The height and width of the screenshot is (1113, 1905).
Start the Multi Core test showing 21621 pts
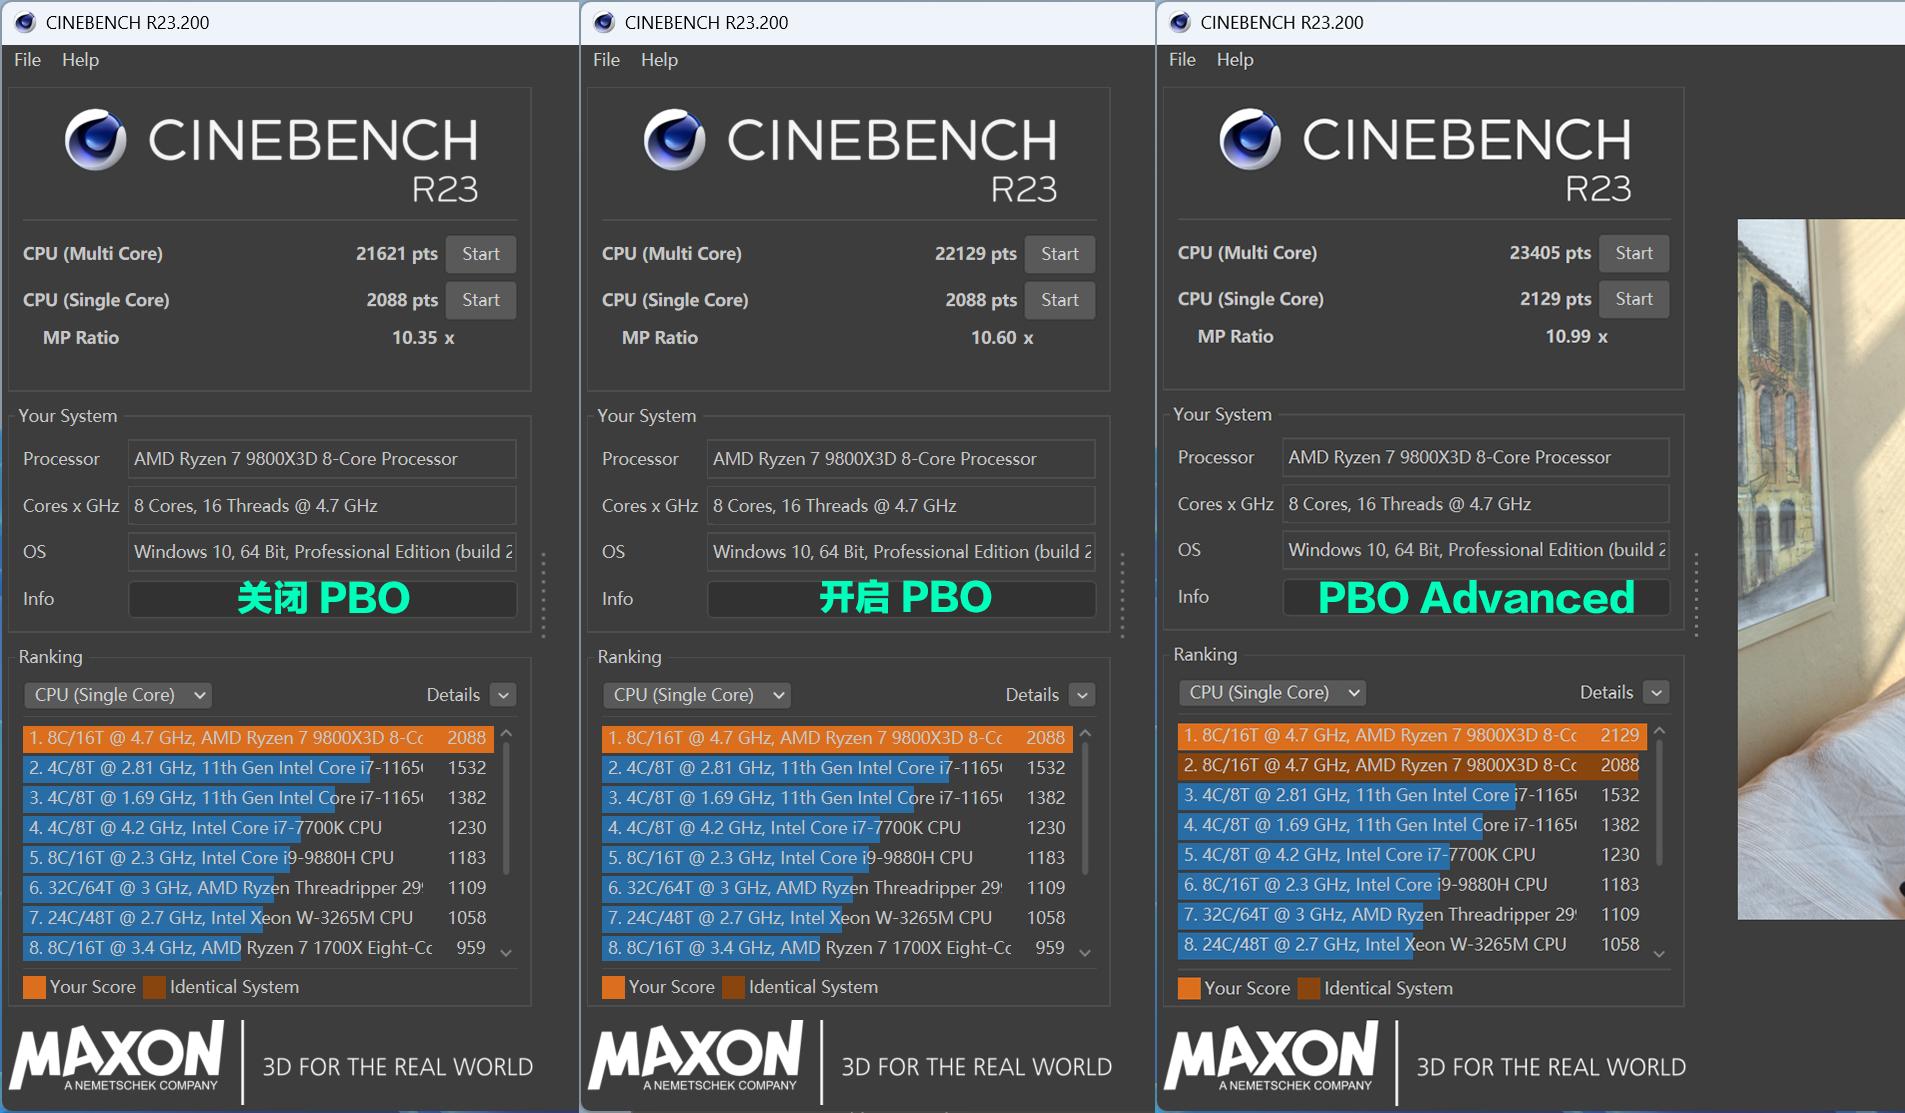pyautogui.click(x=480, y=254)
